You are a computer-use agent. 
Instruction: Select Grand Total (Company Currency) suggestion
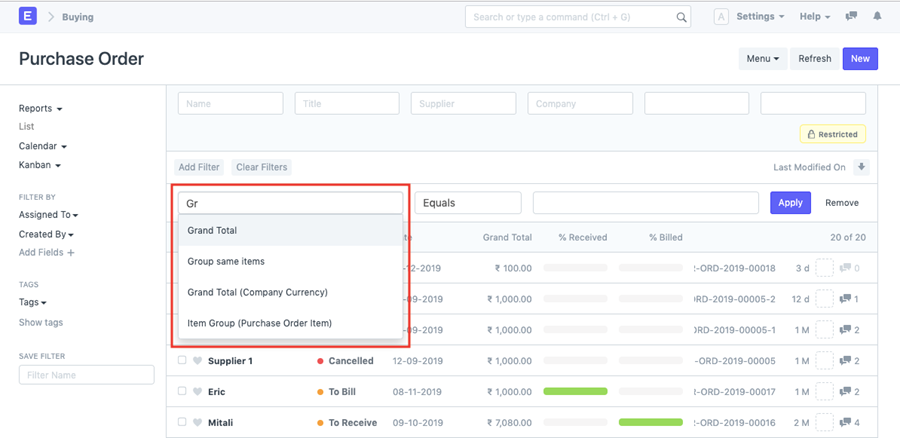257,292
